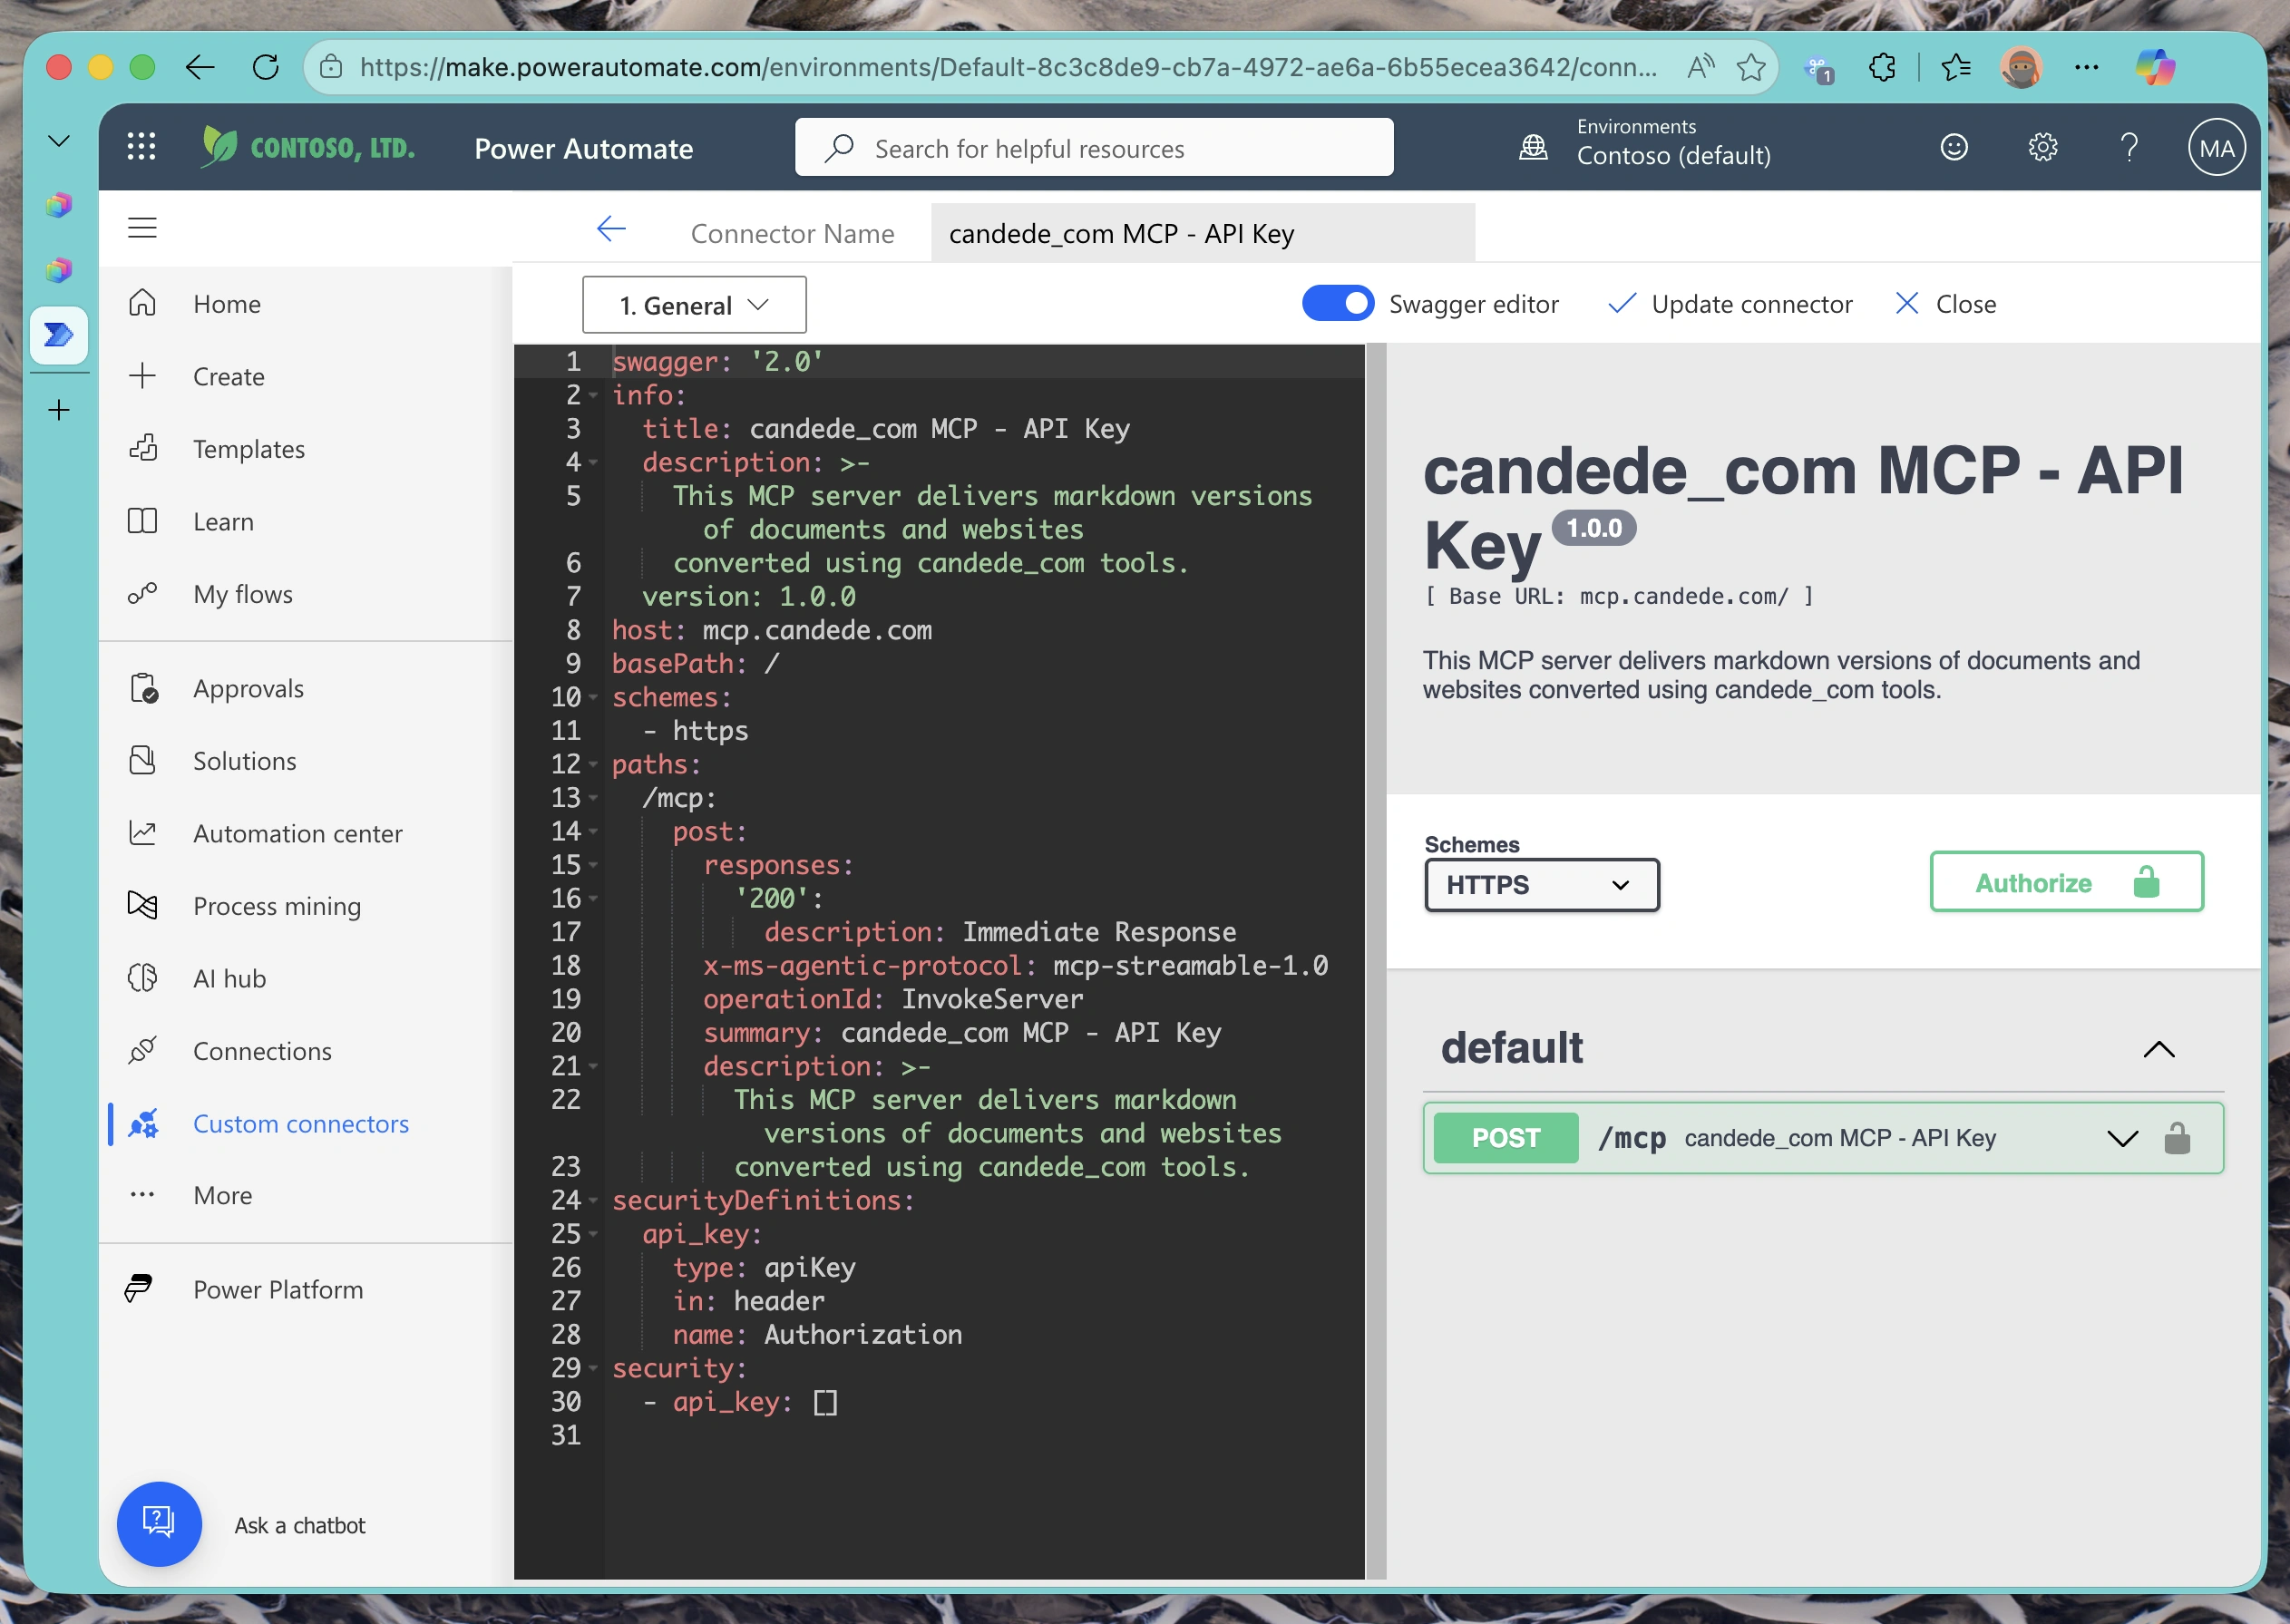Click the editor and preview splitter bar
Image resolution: width=2290 pixels, height=1624 pixels.
[1376, 960]
